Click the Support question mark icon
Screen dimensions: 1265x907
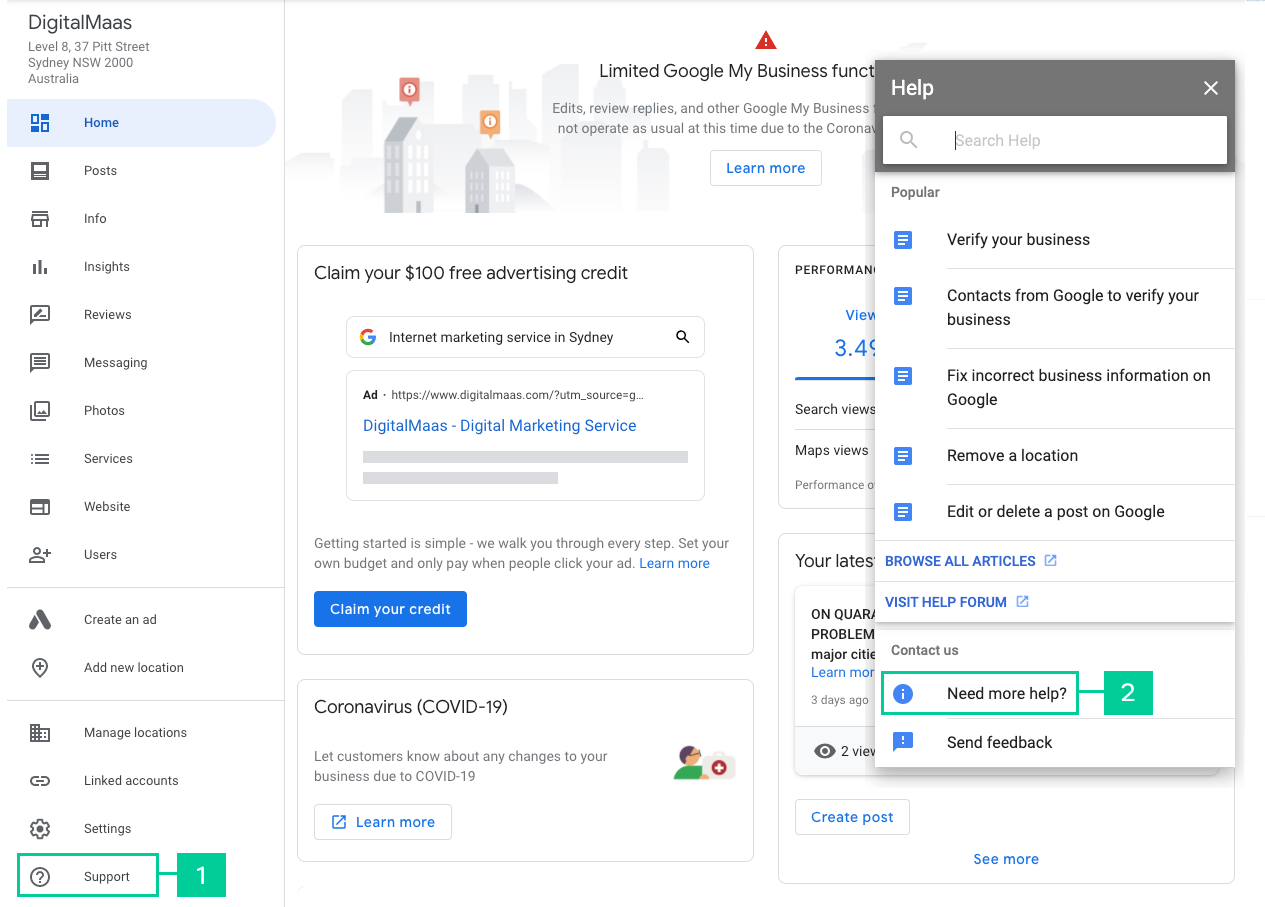[x=40, y=877]
